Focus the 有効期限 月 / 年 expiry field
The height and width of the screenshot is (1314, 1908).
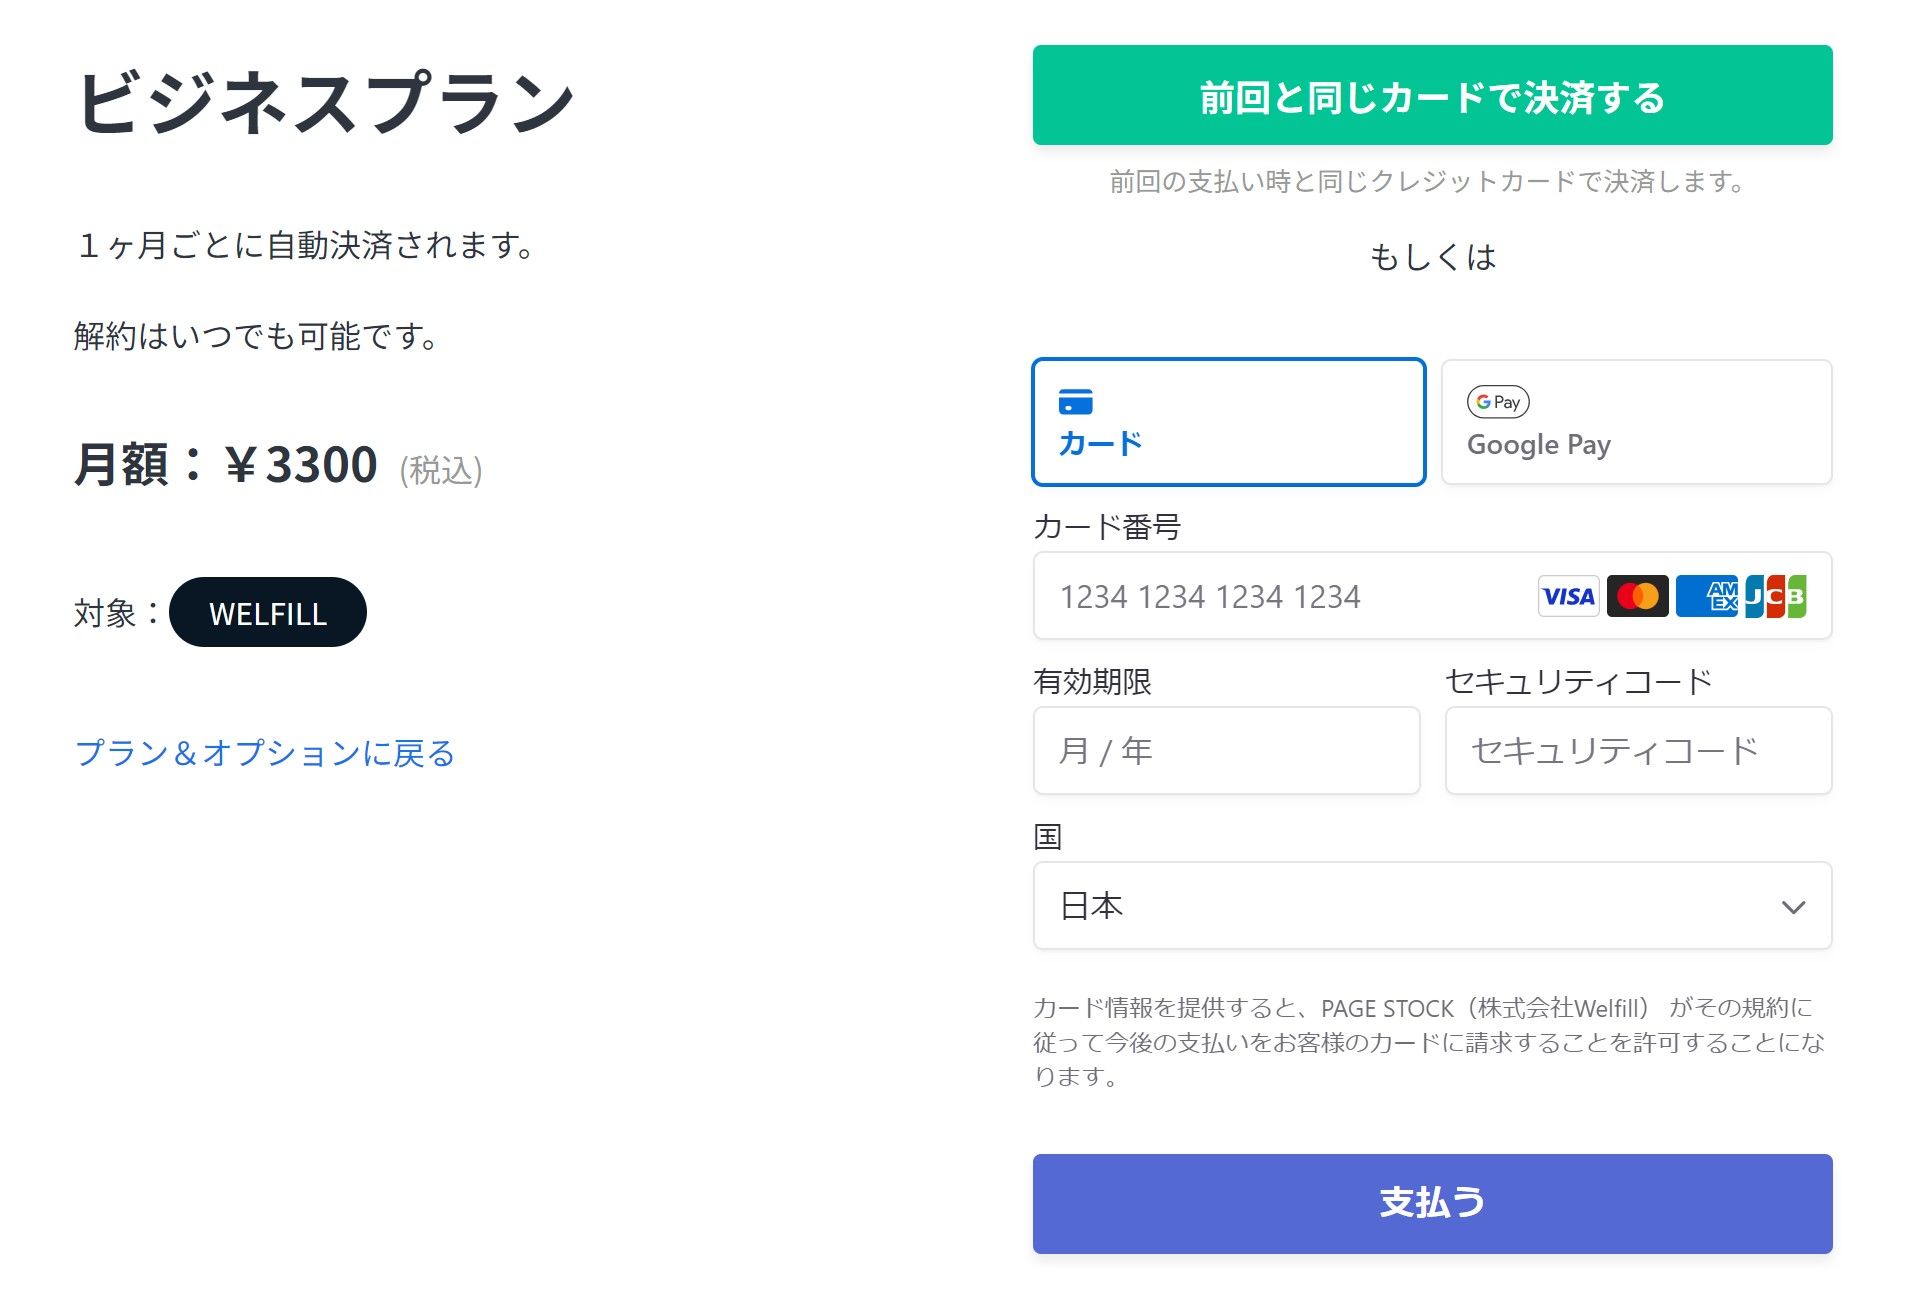[x=1226, y=751]
